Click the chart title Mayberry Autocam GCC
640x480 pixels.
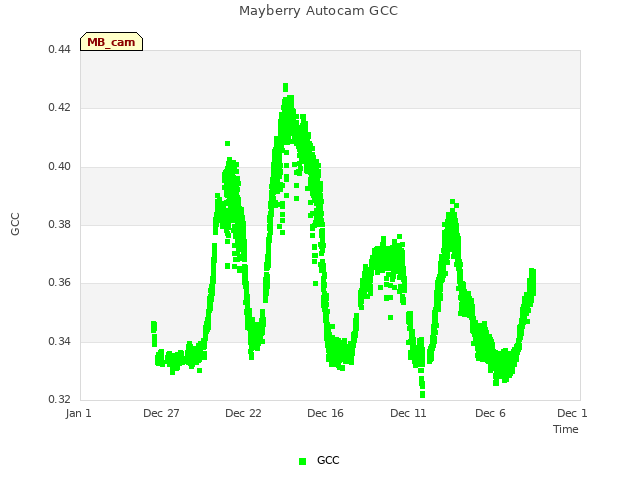[318, 11]
